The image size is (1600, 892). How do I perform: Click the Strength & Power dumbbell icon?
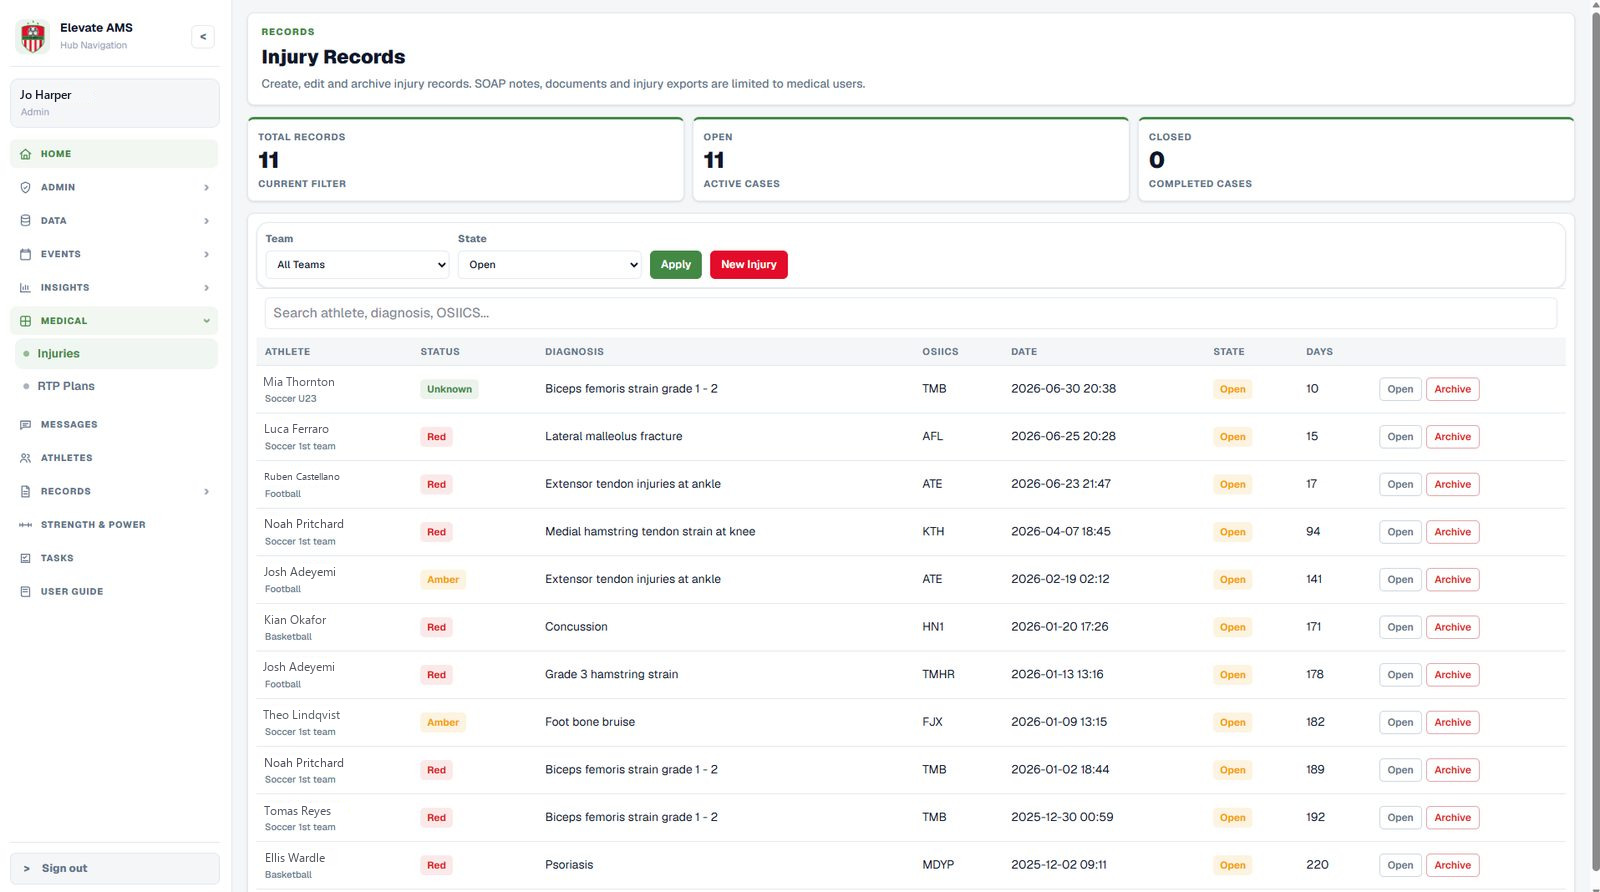[x=26, y=525]
